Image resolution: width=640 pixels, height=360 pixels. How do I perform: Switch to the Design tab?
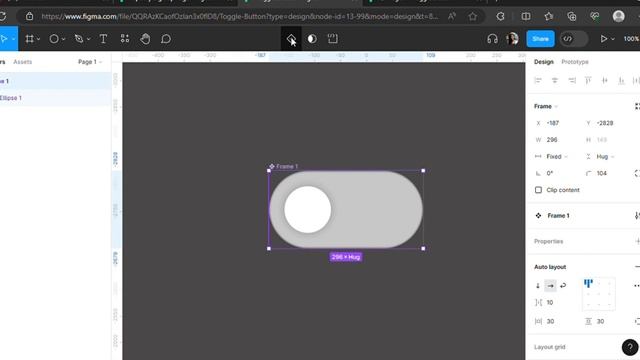click(544, 62)
